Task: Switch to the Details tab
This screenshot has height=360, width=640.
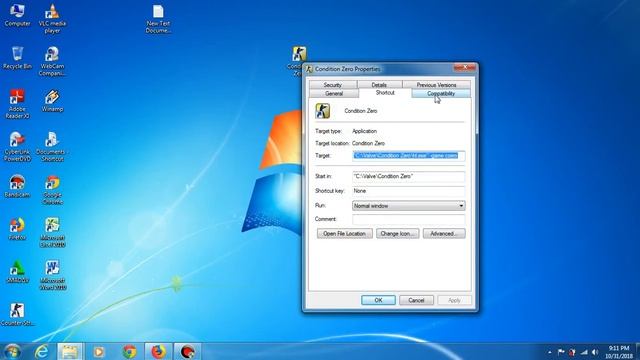Action: [379, 84]
